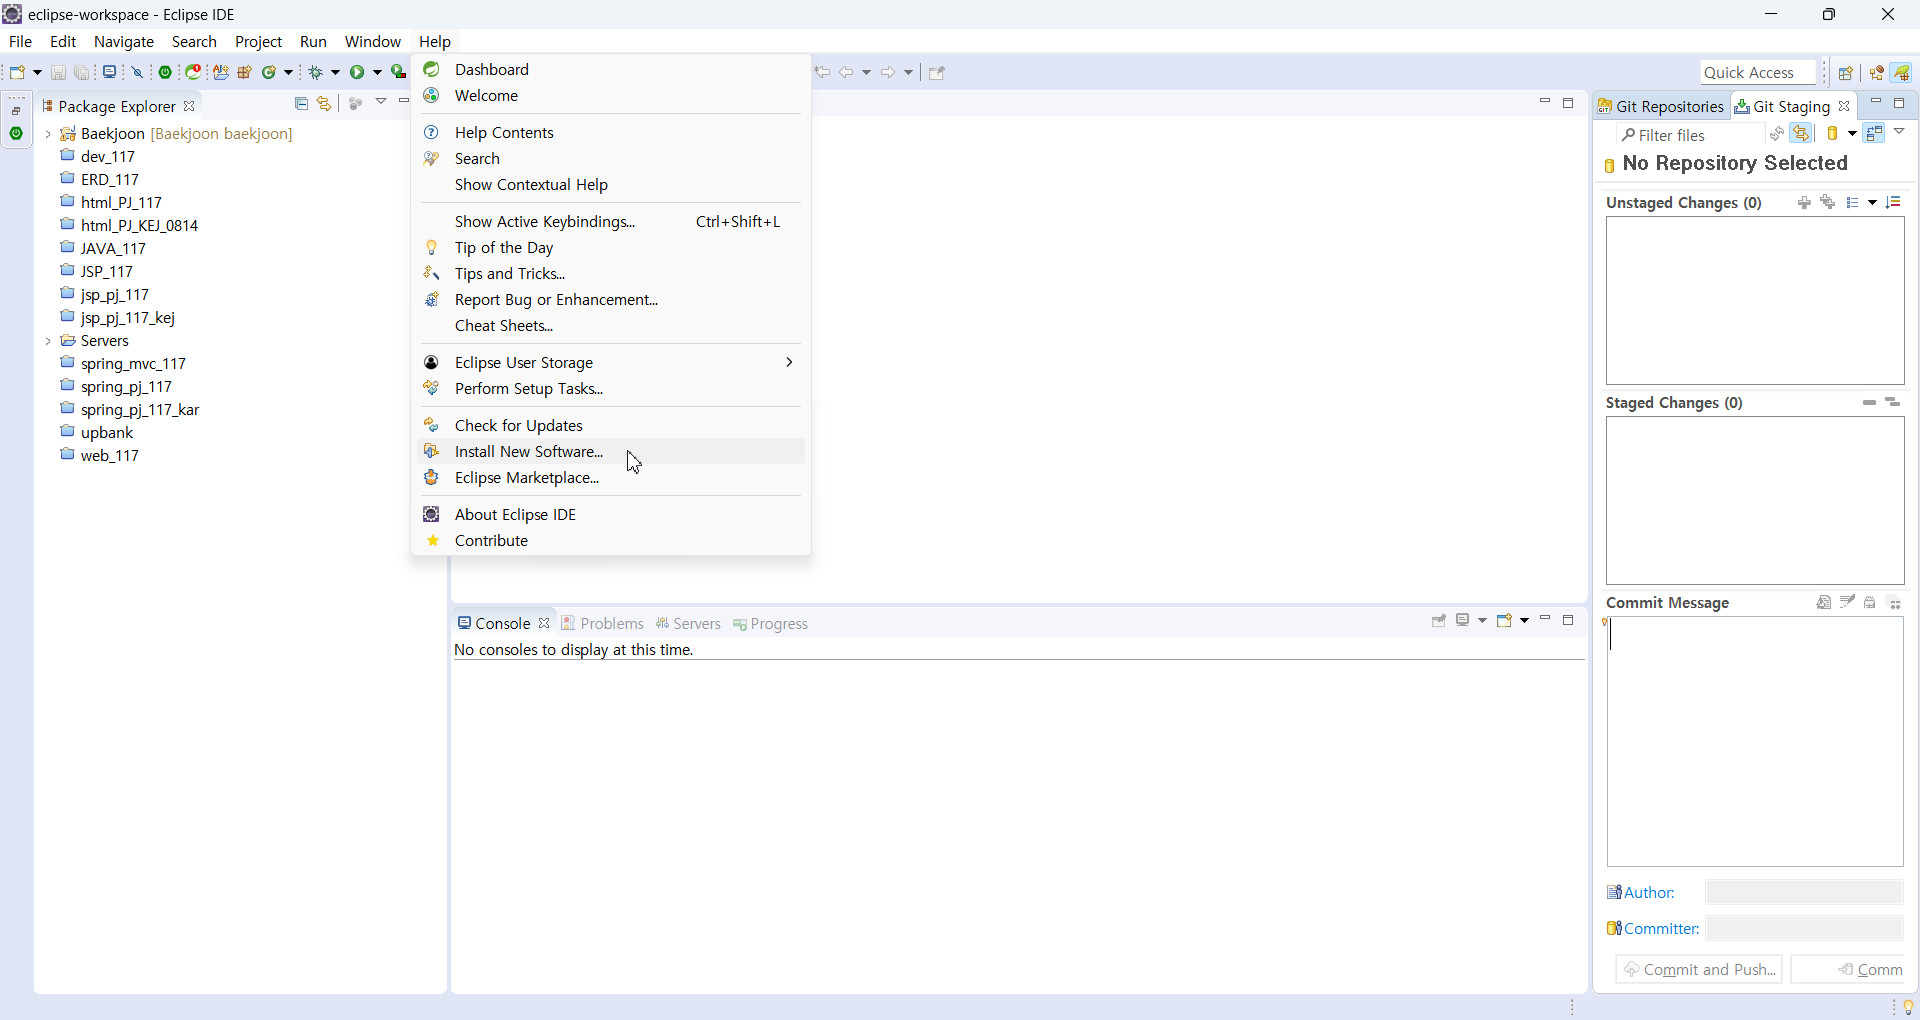Click the green Run toolbar button

coord(357,72)
